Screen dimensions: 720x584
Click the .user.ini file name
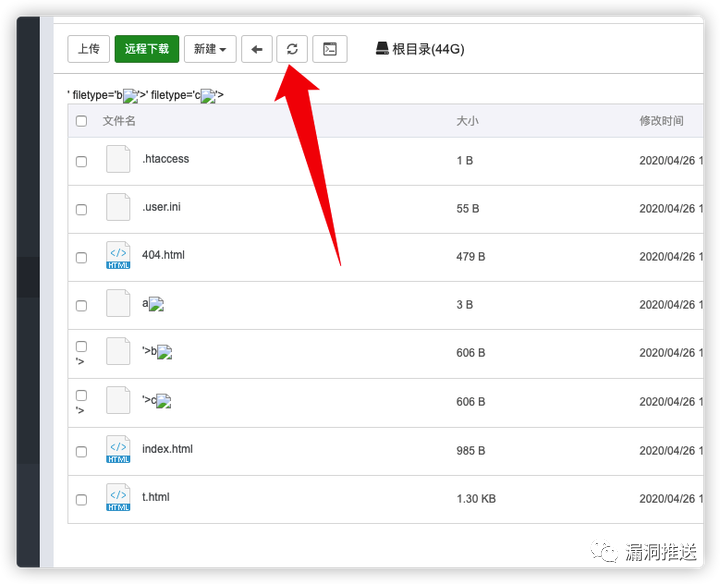click(161, 207)
